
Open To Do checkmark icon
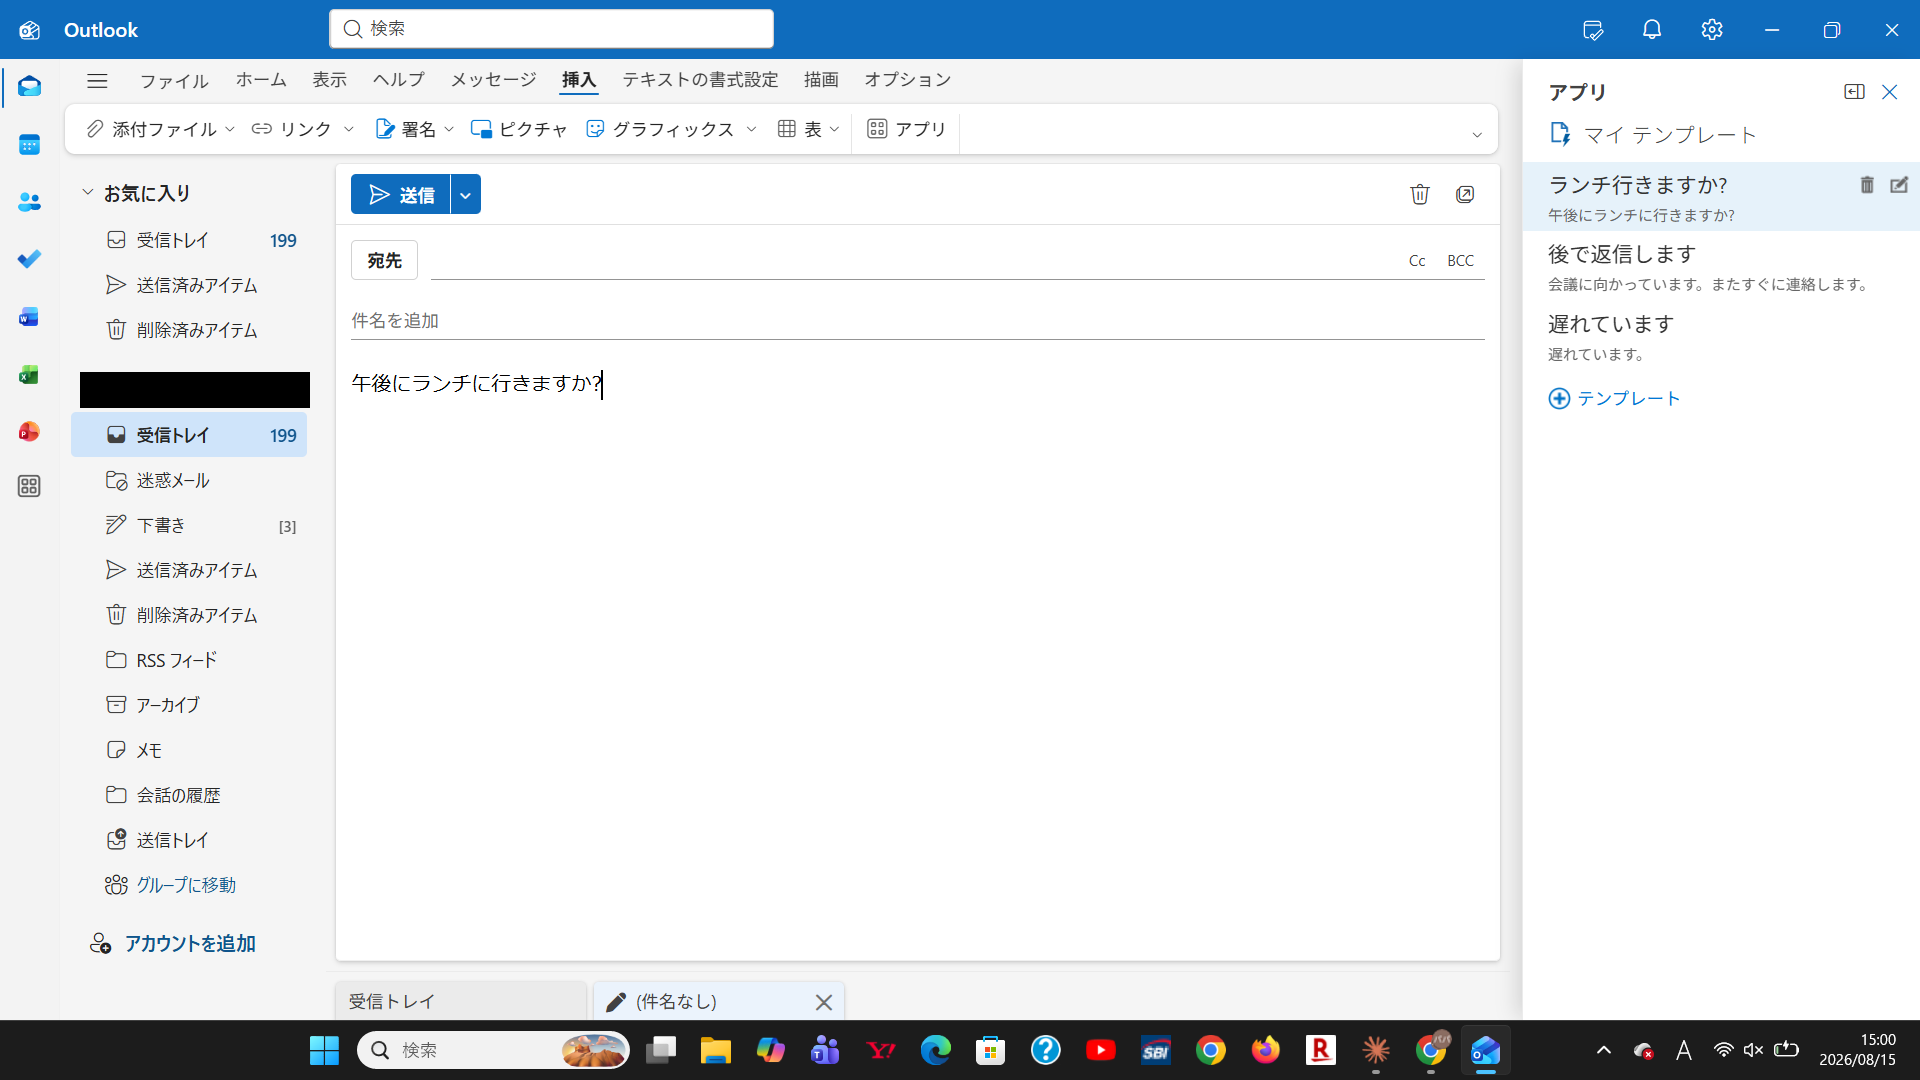pos(29,259)
